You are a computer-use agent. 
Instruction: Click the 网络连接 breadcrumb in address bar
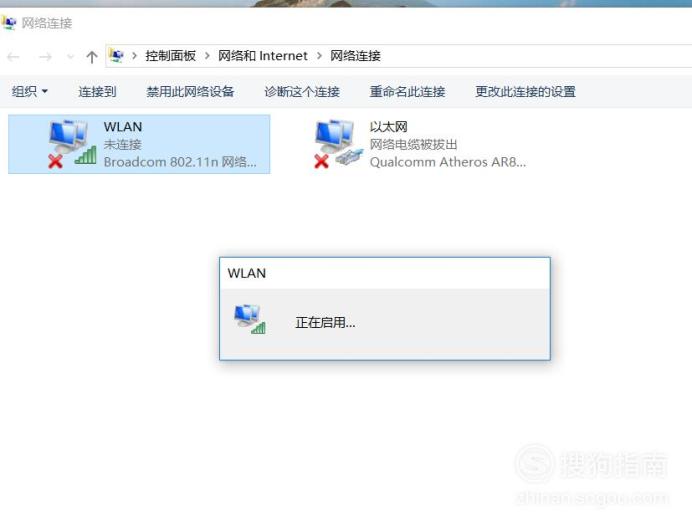click(355, 56)
